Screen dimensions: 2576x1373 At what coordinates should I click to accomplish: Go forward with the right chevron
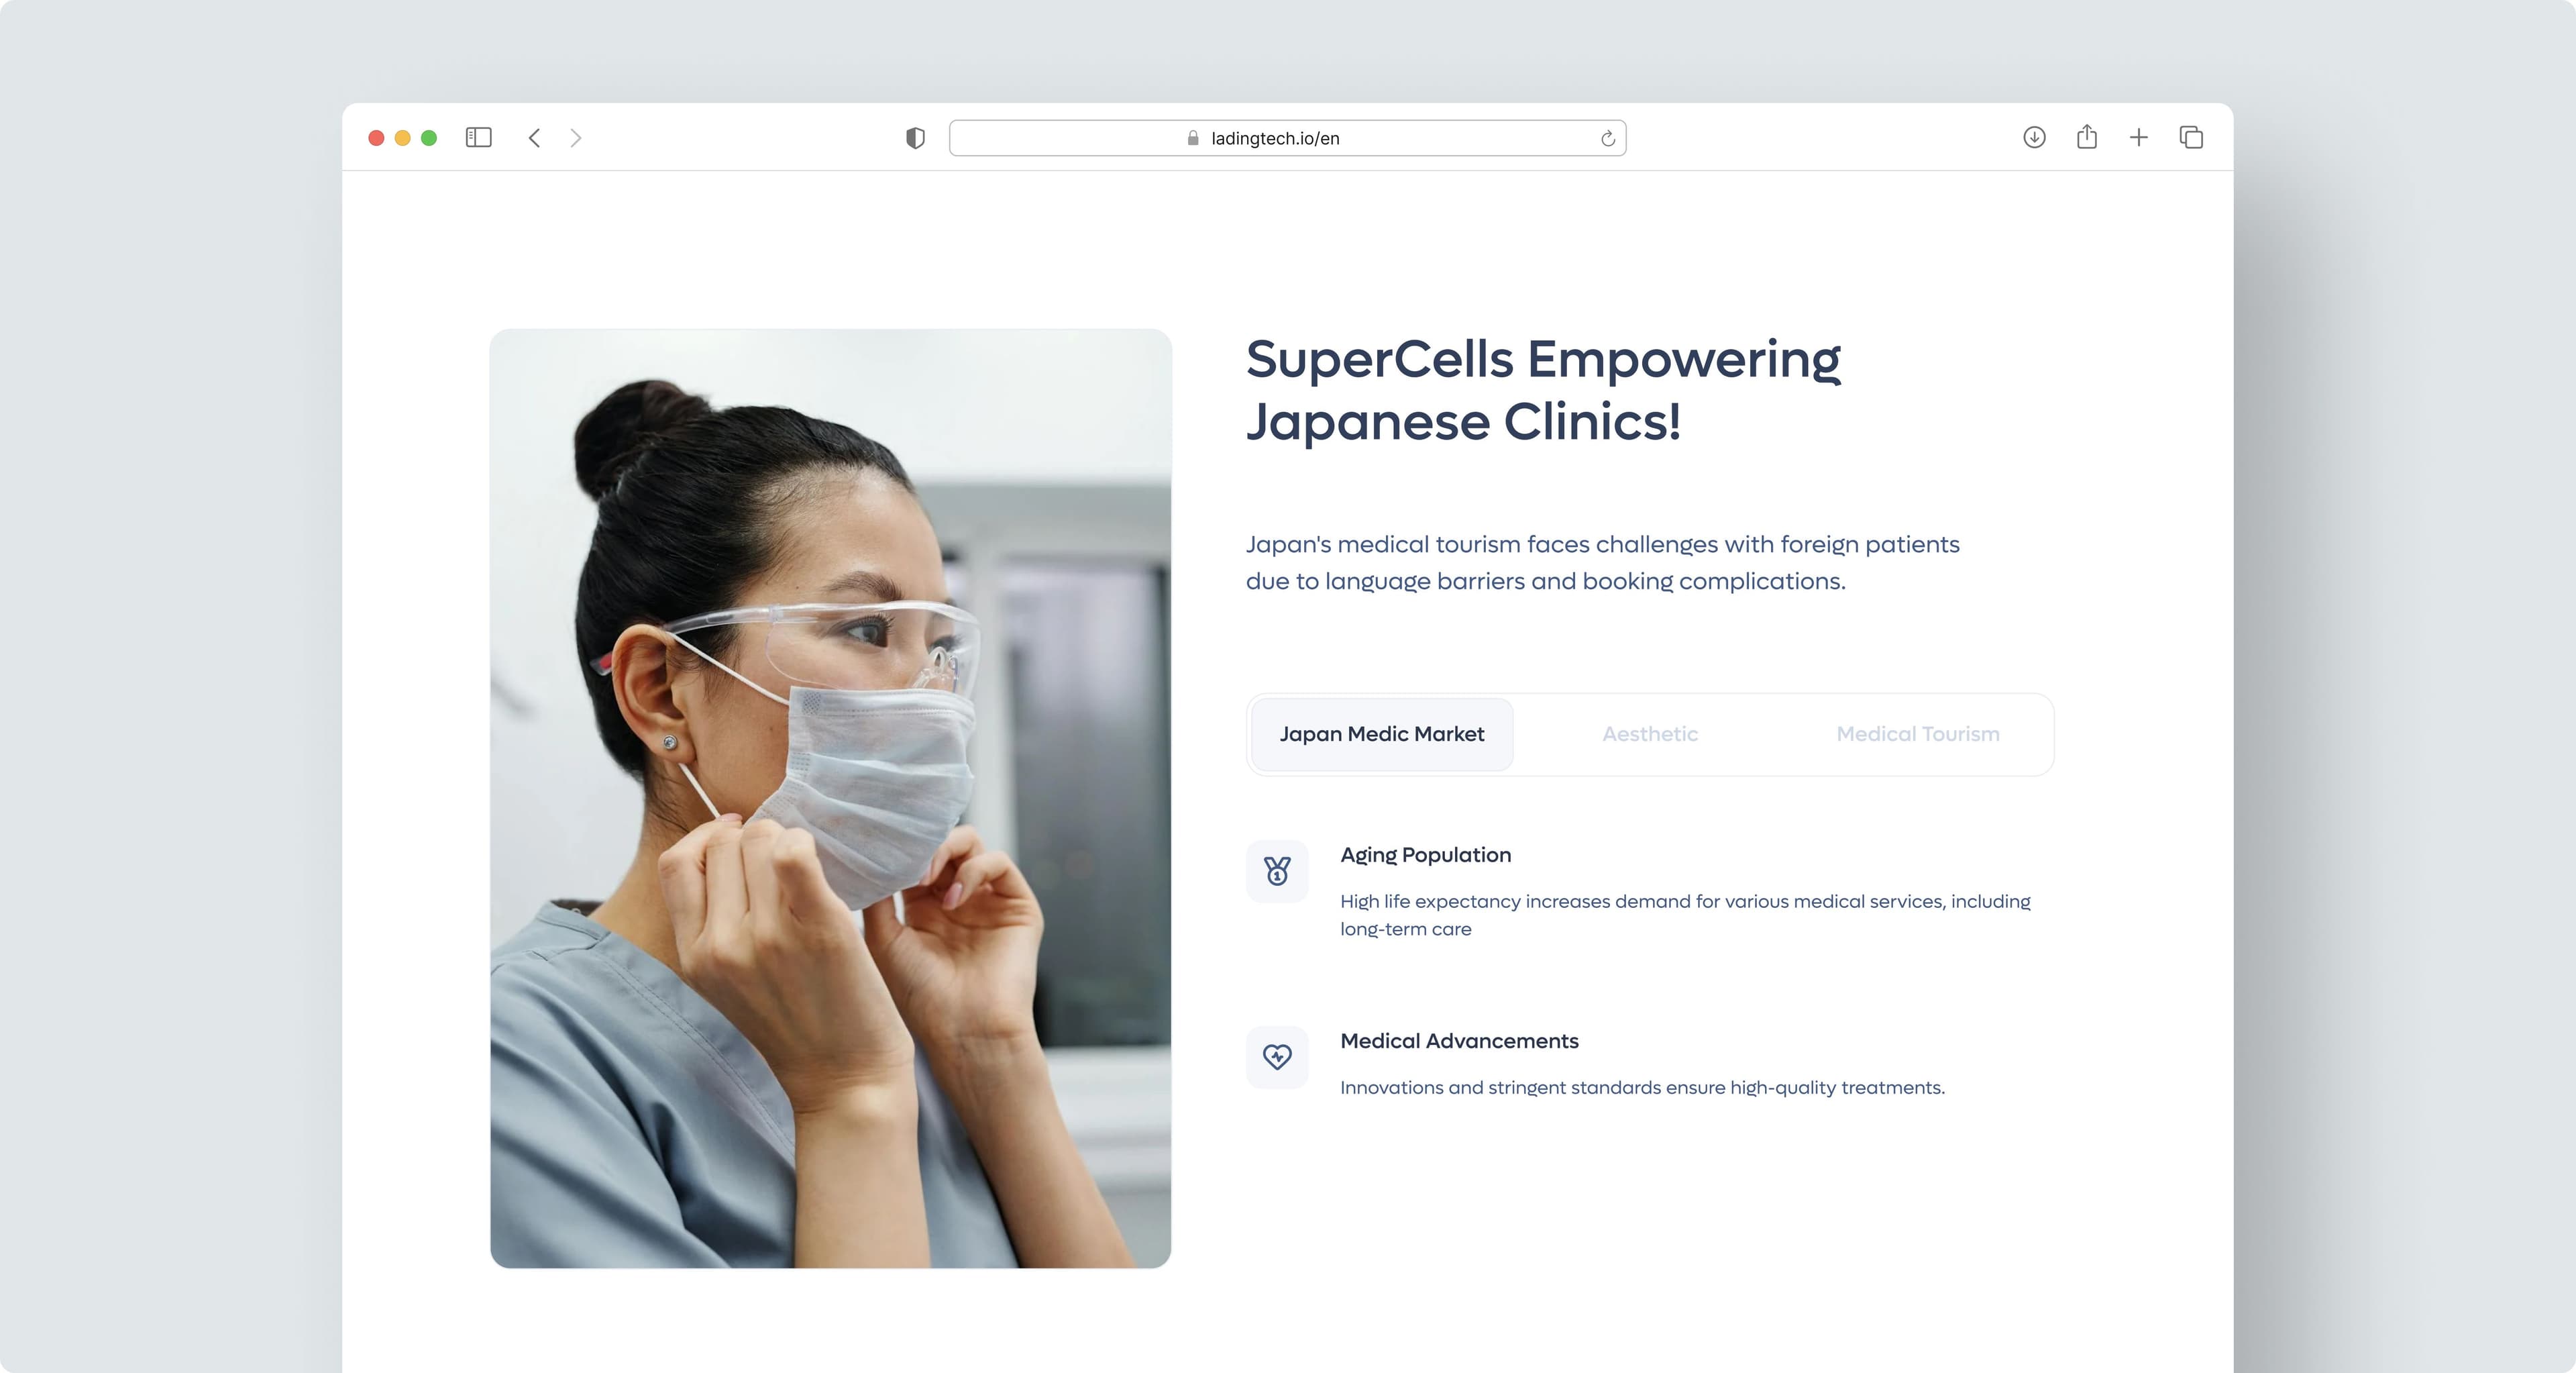[575, 138]
